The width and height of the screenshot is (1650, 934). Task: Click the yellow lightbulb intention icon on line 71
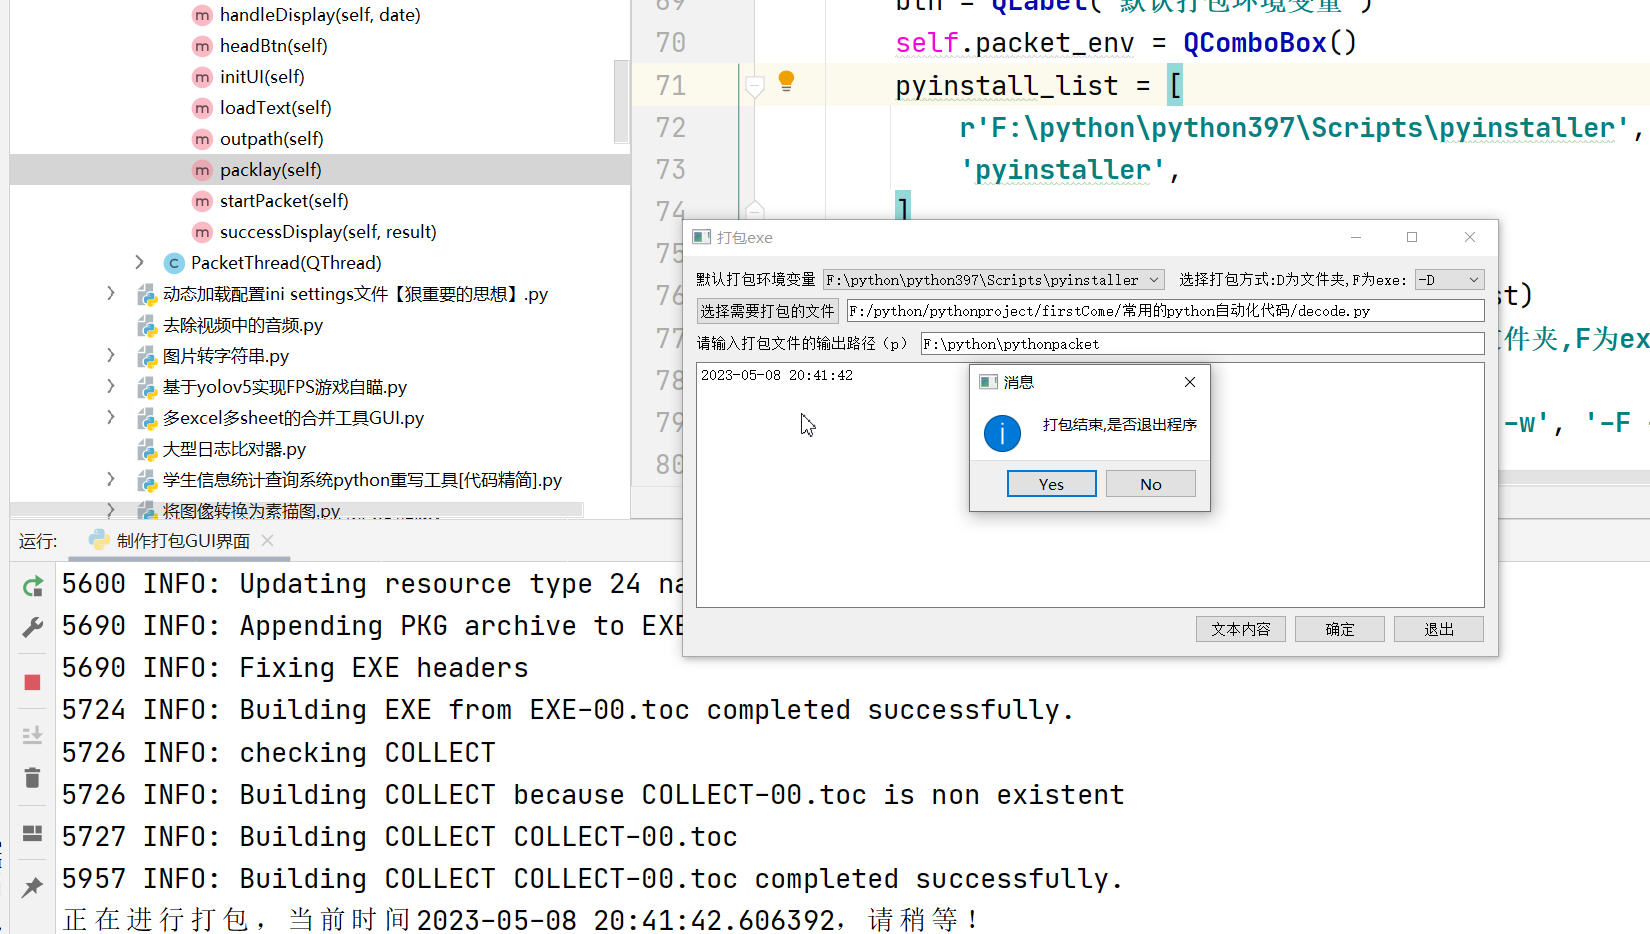point(786,81)
